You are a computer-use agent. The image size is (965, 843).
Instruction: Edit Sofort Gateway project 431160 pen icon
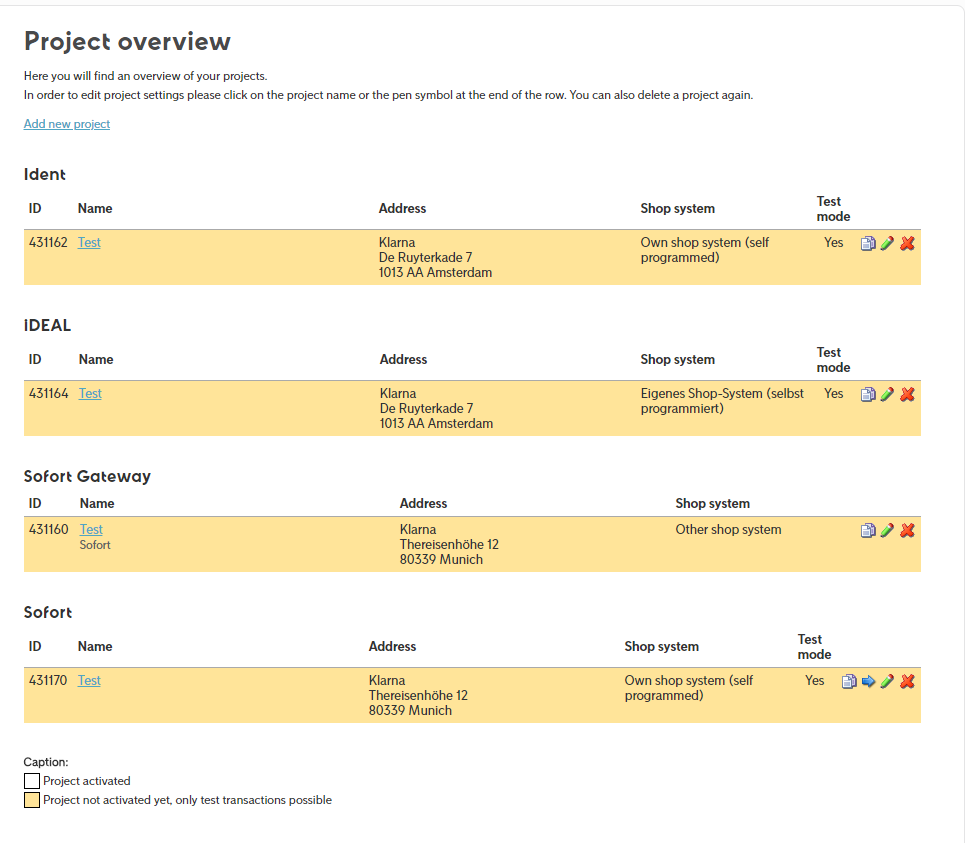[887, 530]
